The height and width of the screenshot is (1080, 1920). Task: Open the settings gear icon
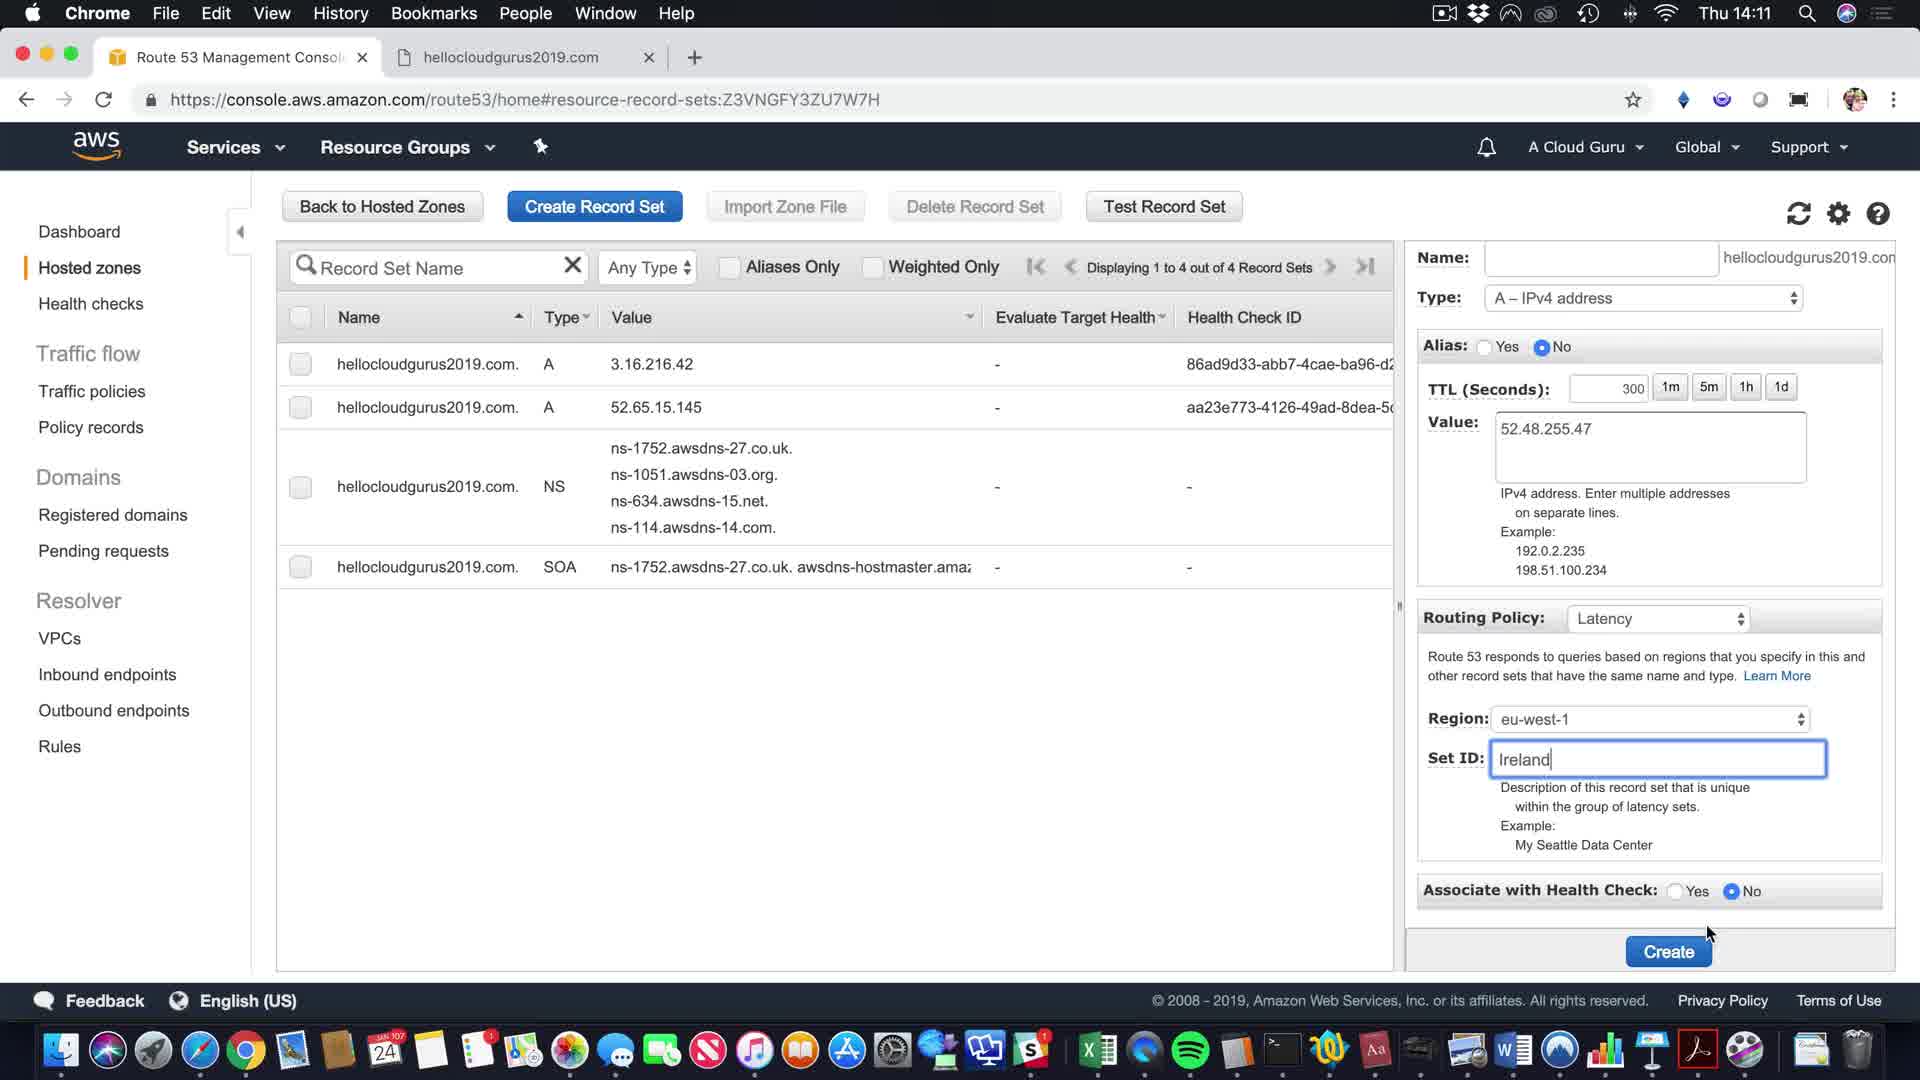tap(1838, 214)
